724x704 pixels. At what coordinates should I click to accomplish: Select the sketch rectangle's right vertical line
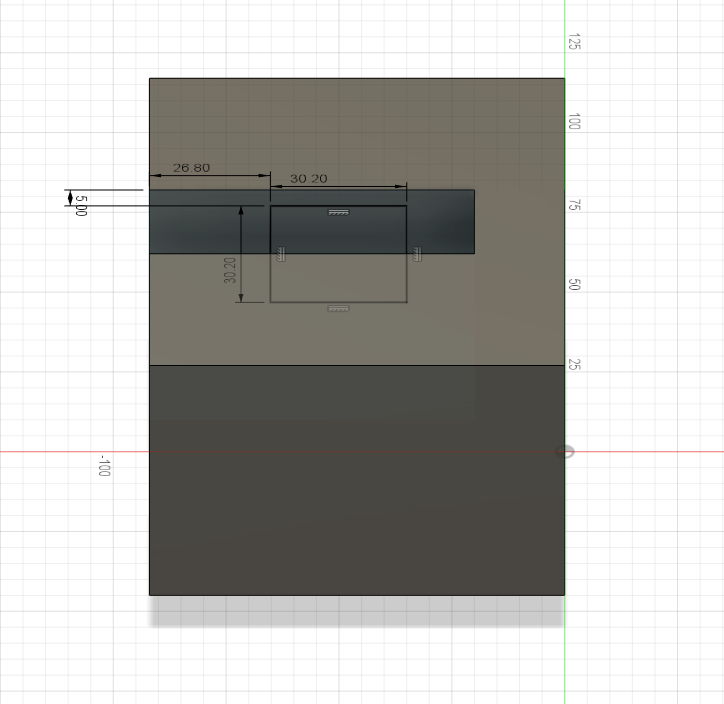coord(407,254)
